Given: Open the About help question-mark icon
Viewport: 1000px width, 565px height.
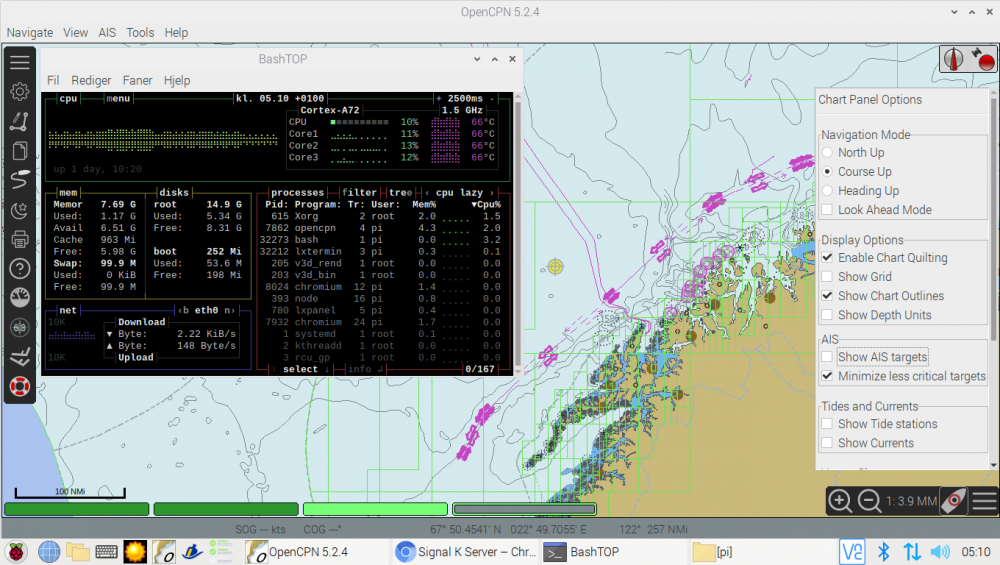Looking at the screenshot, I should [x=20, y=268].
